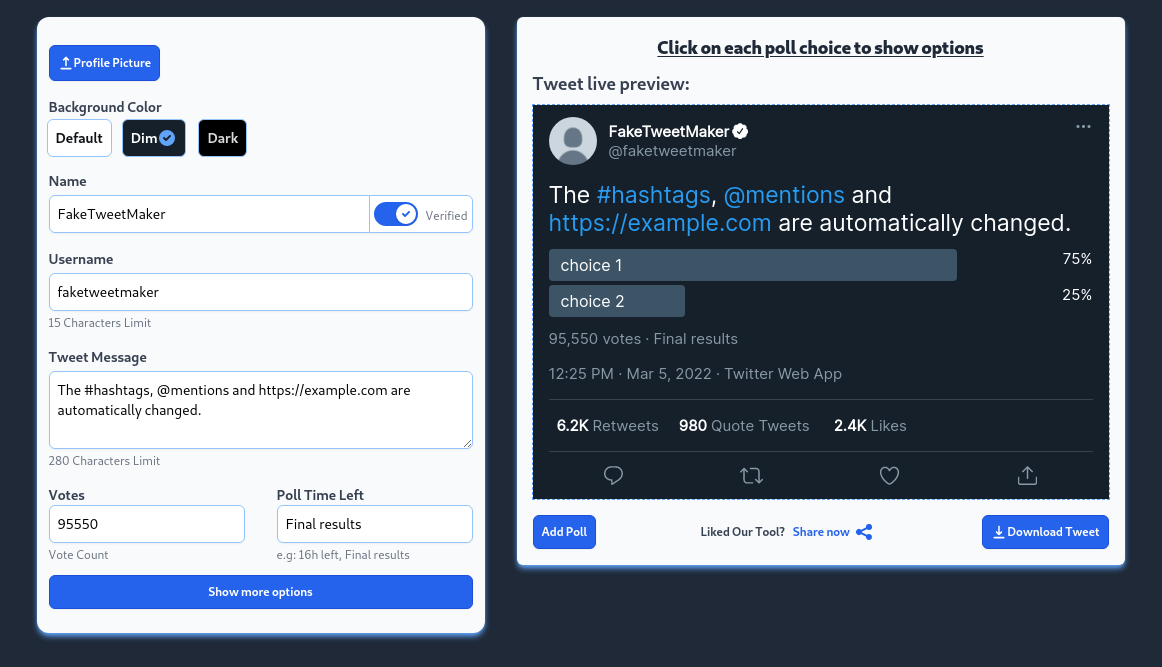
Task: Open the ellipsis menu on the tweet preview
Action: point(1083,126)
